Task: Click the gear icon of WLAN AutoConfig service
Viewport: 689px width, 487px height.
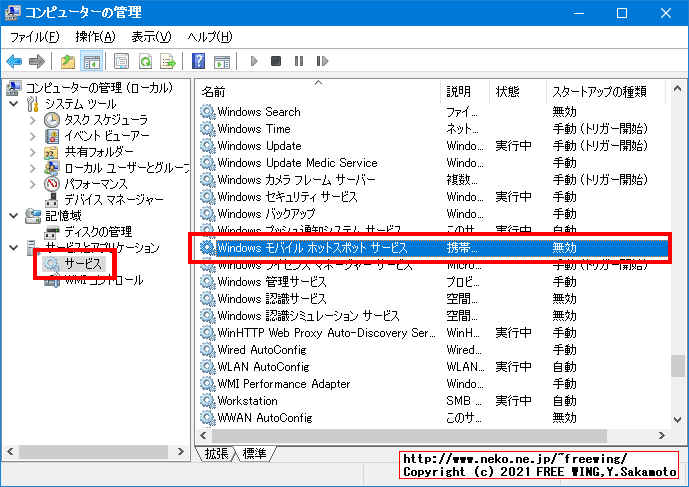Action: [207, 367]
